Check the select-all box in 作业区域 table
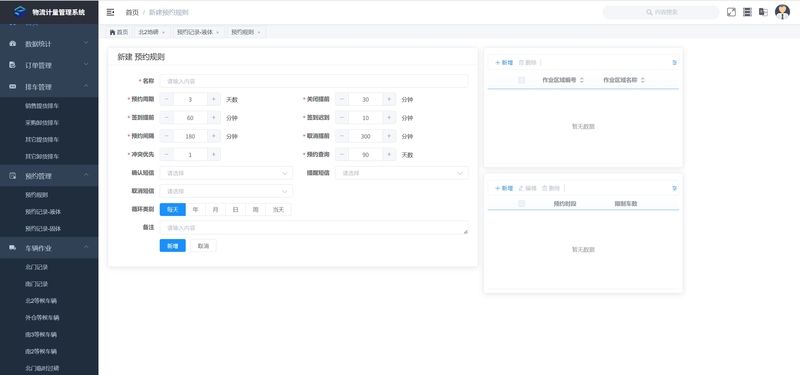 click(521, 80)
